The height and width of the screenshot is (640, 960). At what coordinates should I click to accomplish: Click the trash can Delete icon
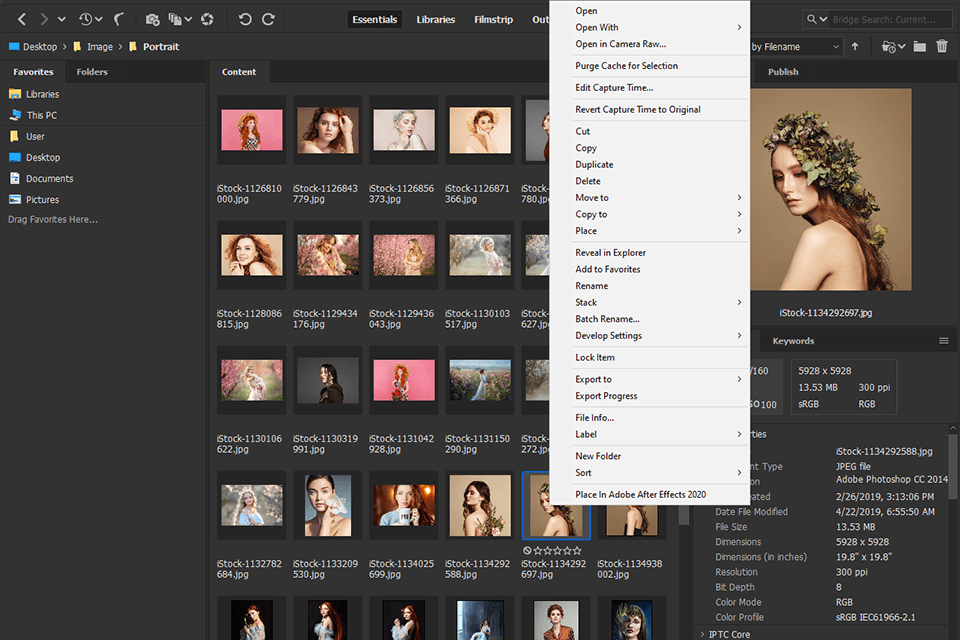tap(941, 46)
